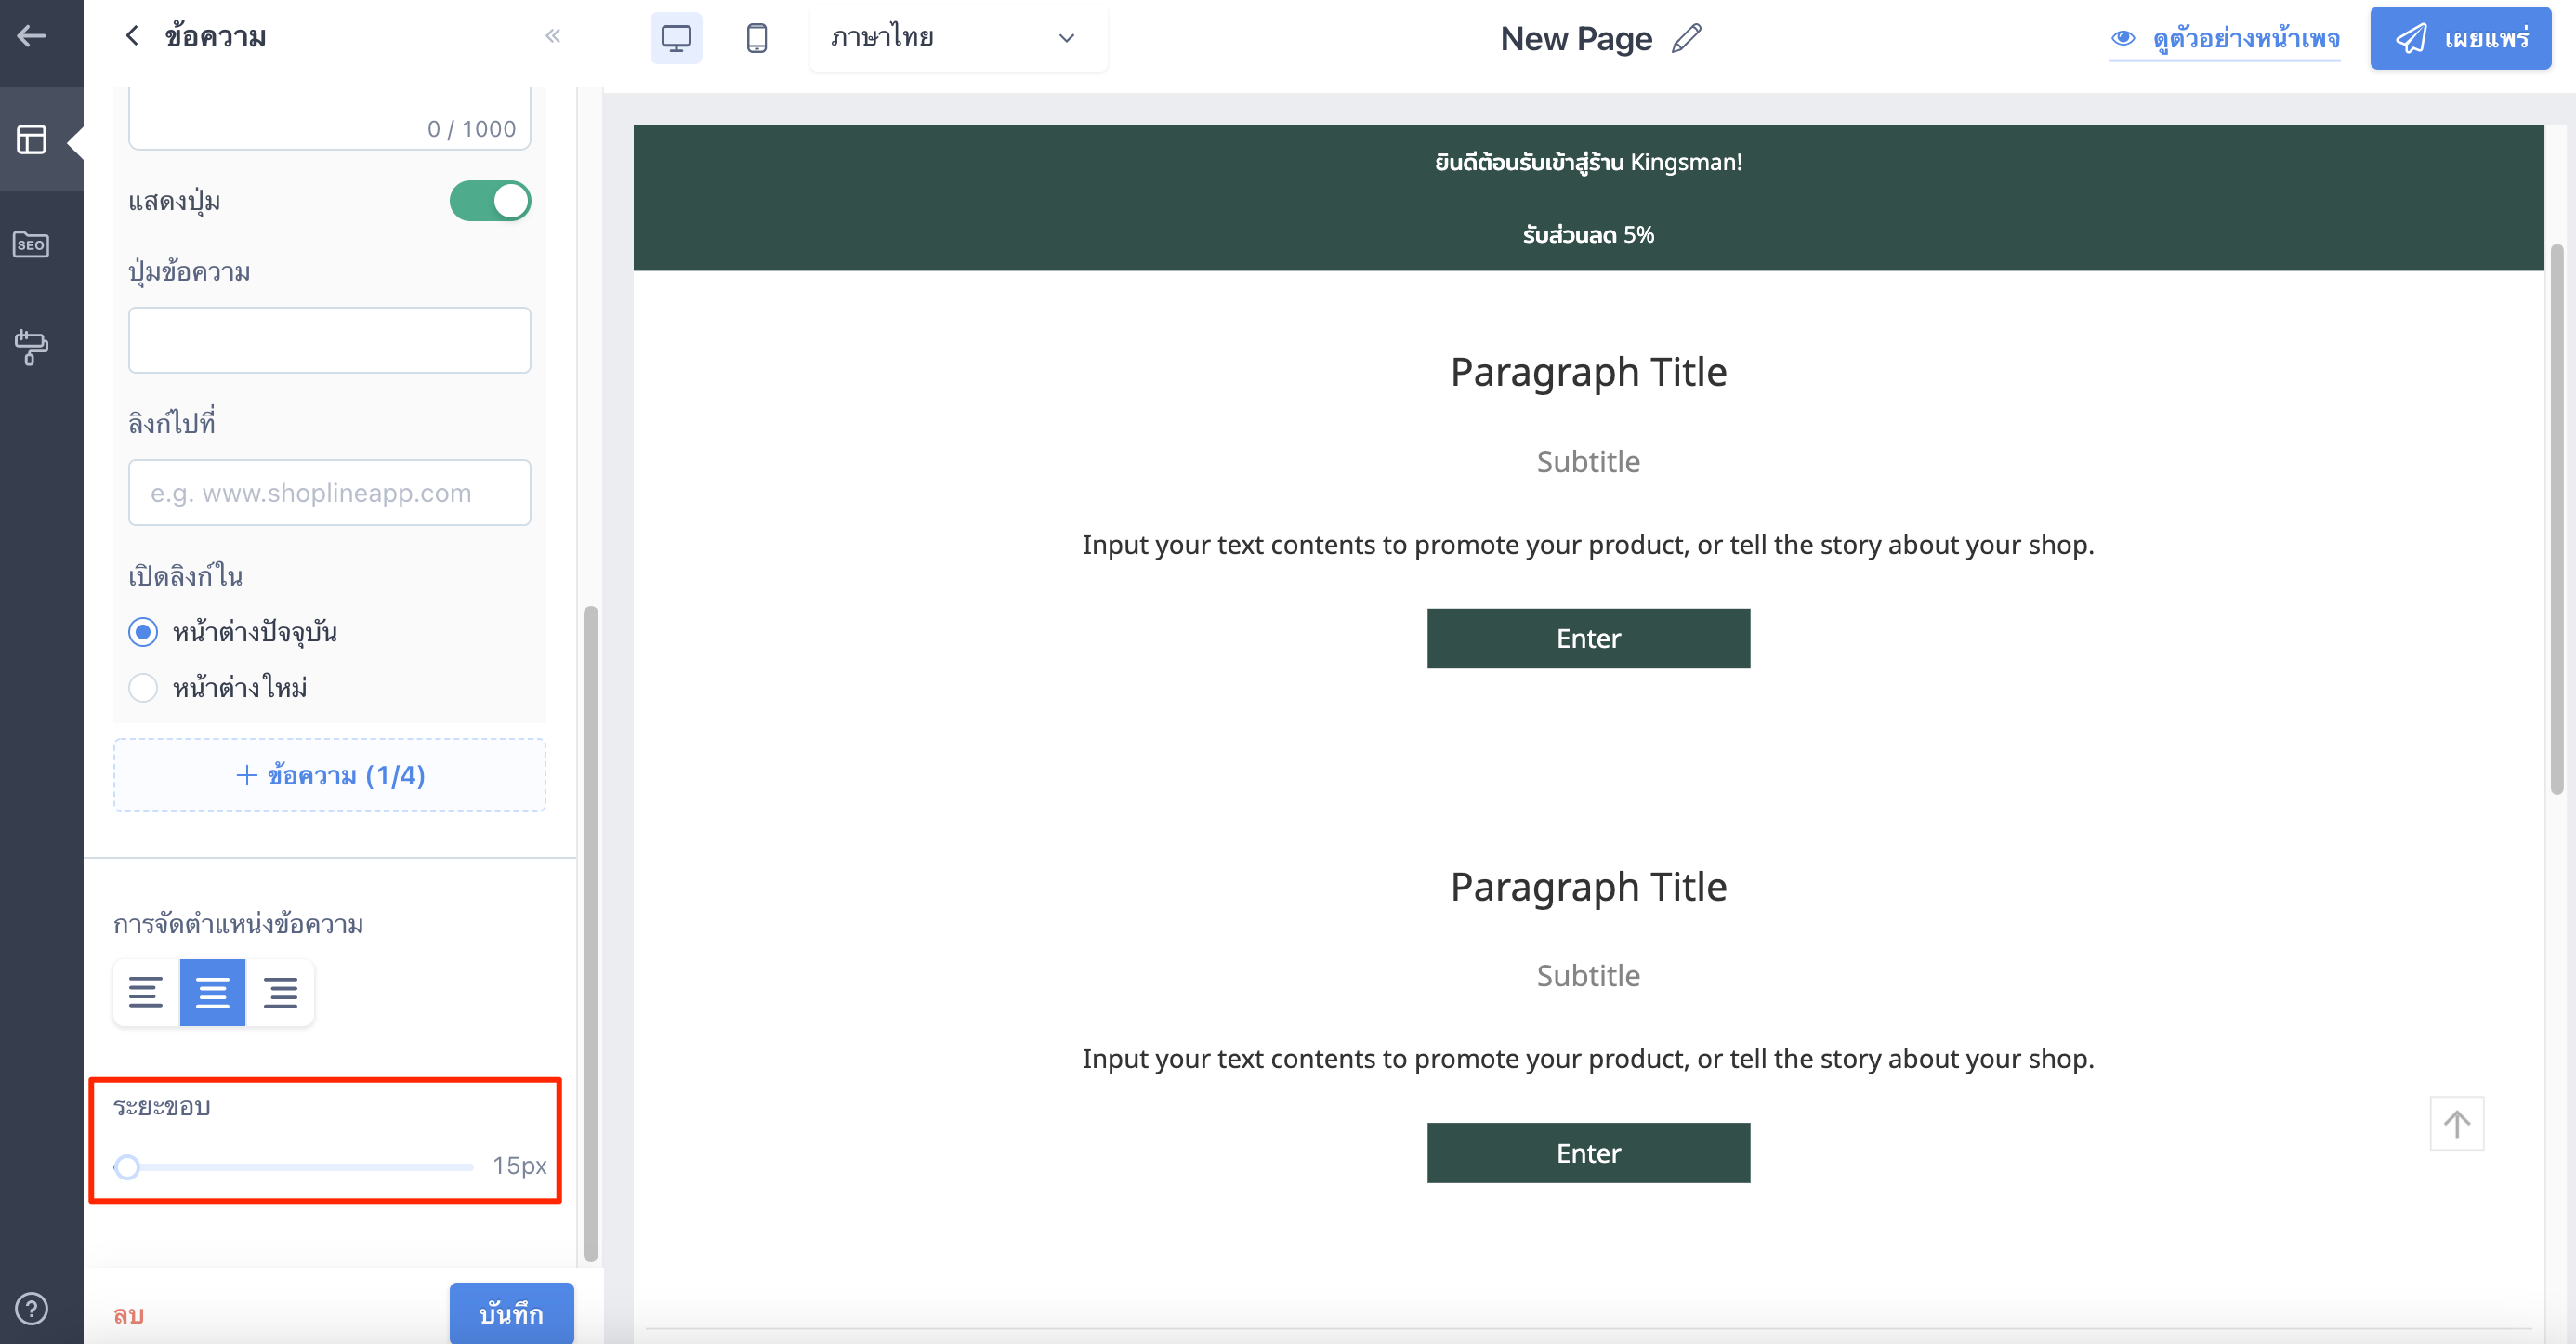The width and height of the screenshot is (2576, 1344).
Task: Click the ลิงก์ไปที่ URL input field
Action: [330, 493]
